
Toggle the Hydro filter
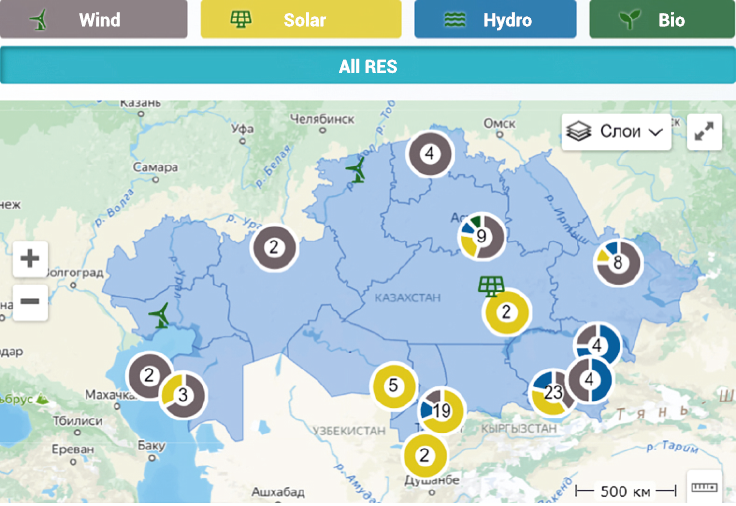495,19
